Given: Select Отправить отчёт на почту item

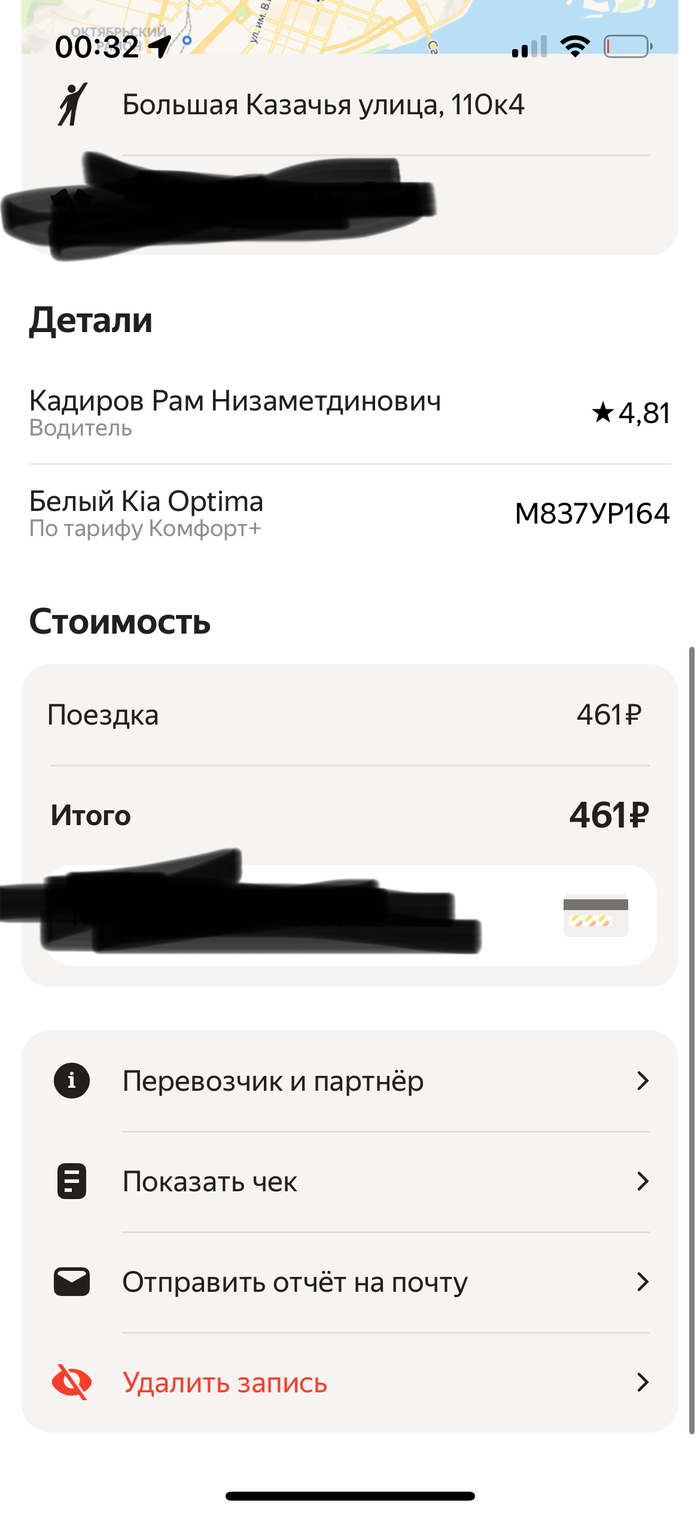Looking at the screenshot, I should click(295, 1282).
